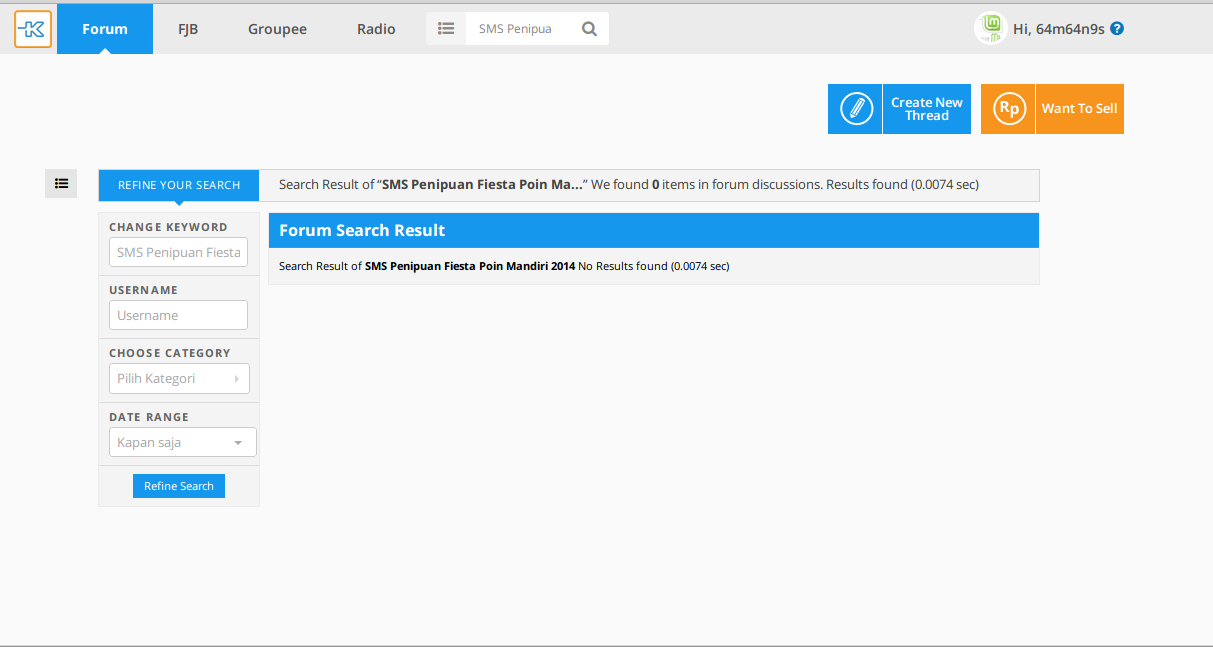Screen dimensions: 1213x647
Task: Click the Kaskus logo icon
Action: (x=33, y=29)
